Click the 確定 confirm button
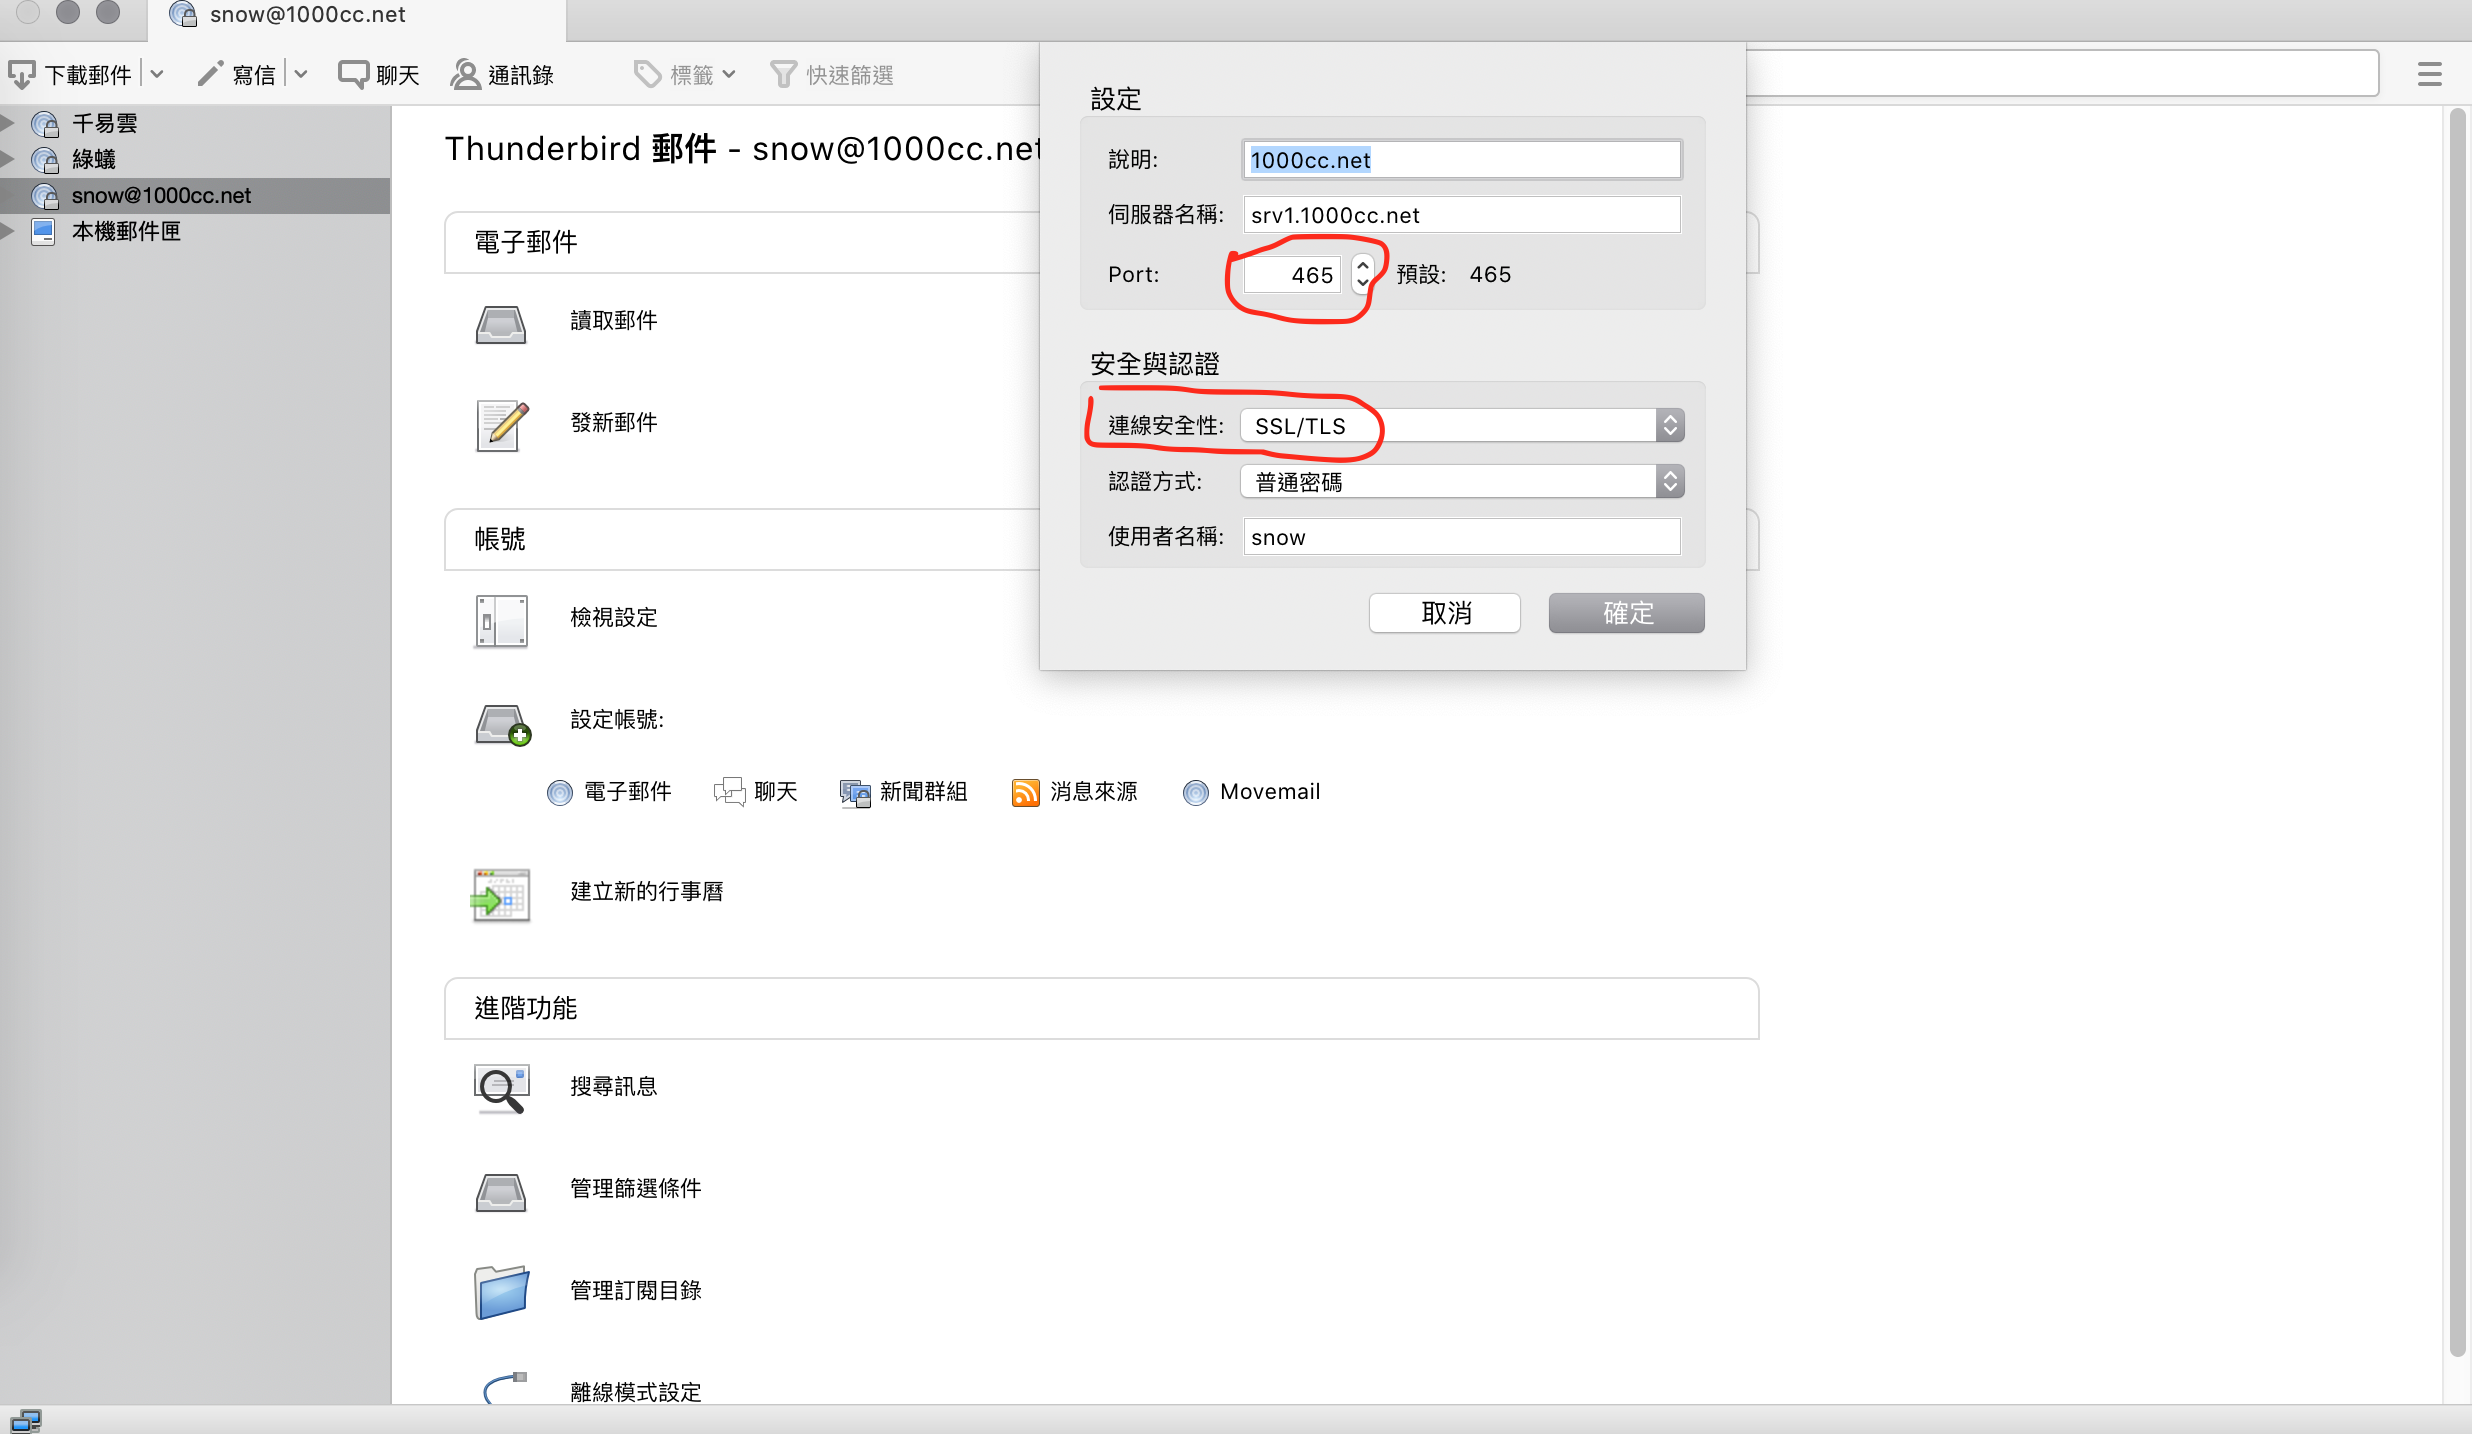2472x1434 pixels. point(1627,613)
